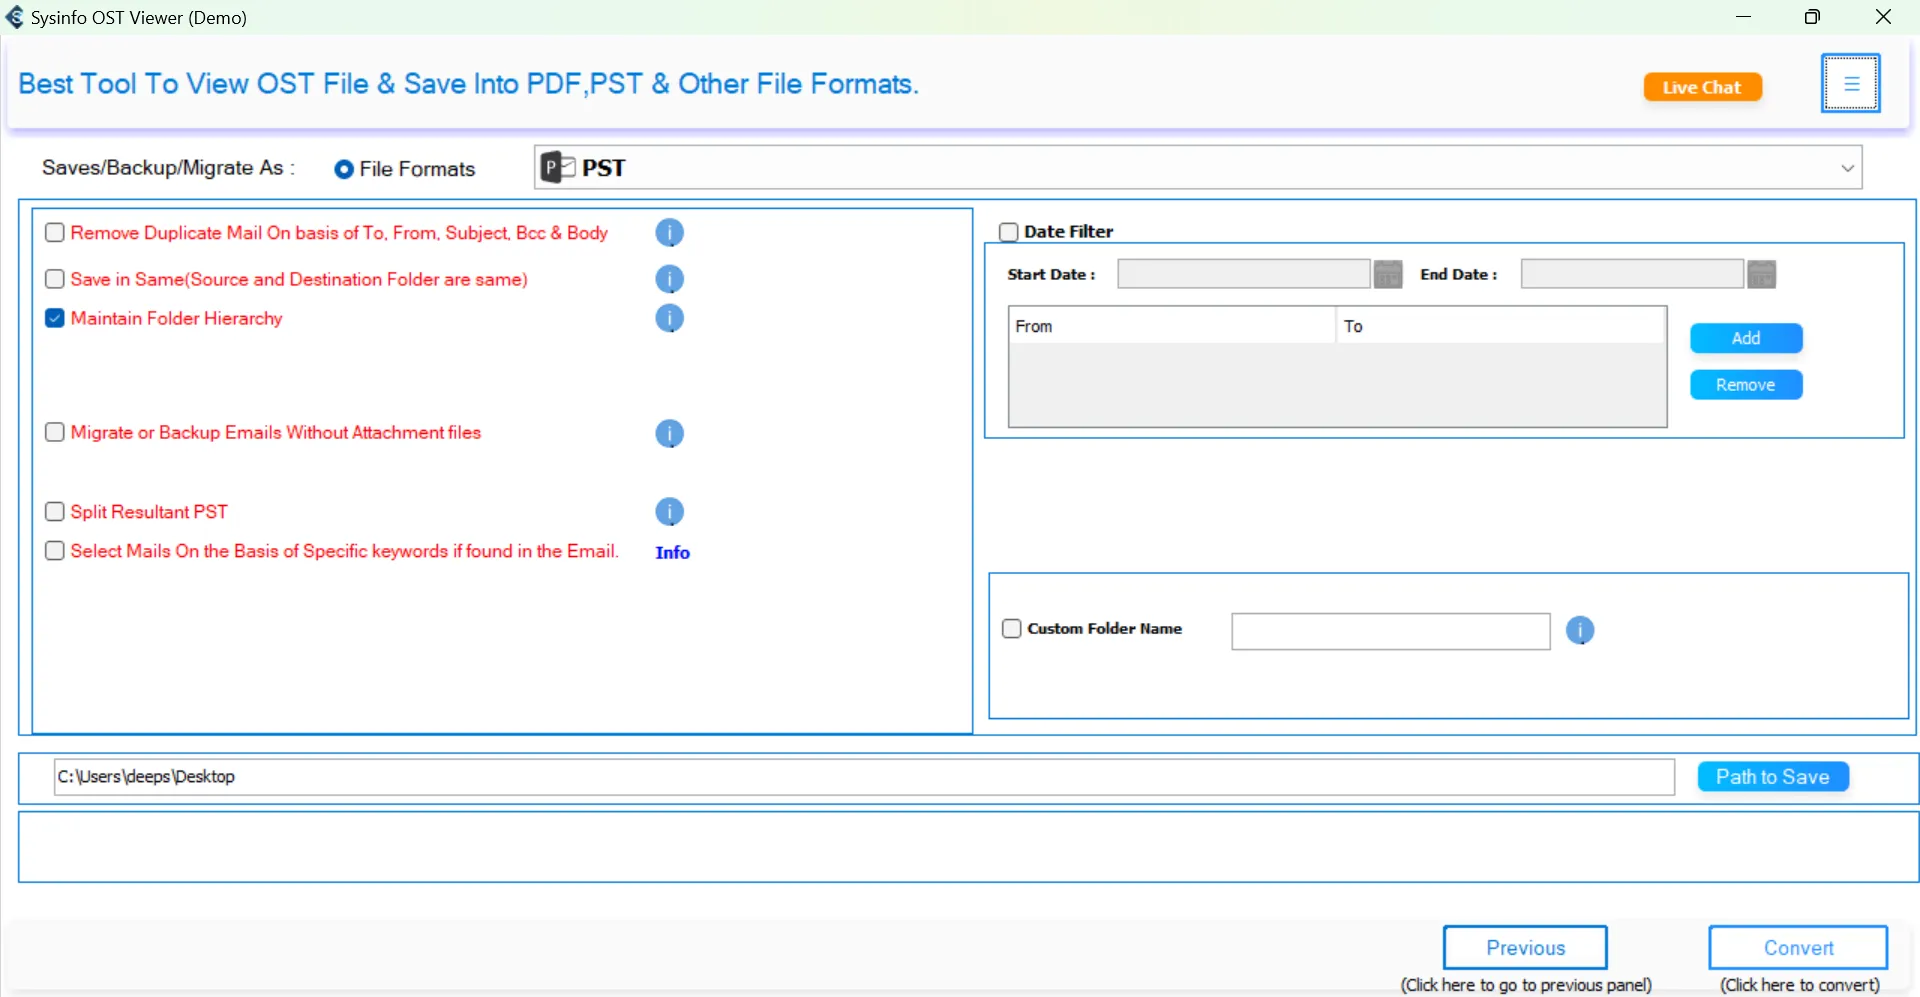
Task: Close the Sysinfo OST Viewer window
Action: pos(1883,17)
